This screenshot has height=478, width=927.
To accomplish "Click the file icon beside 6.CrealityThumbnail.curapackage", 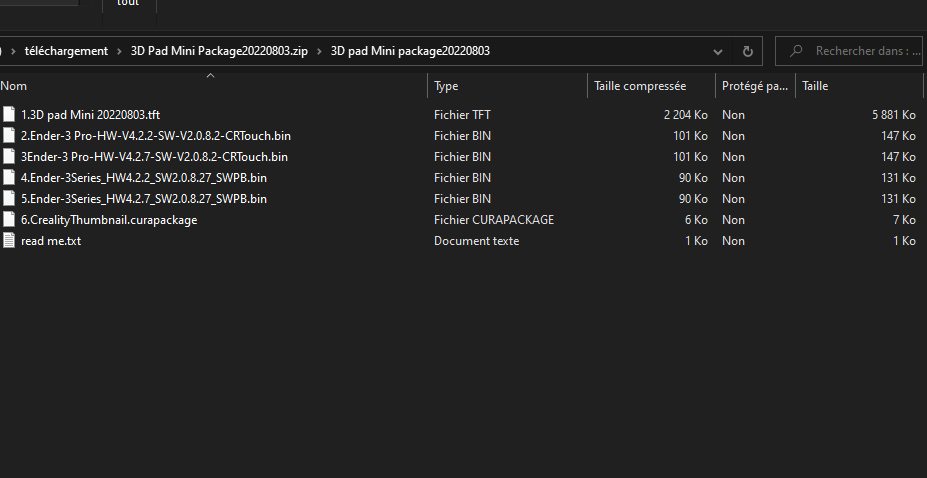I will click(9, 220).
